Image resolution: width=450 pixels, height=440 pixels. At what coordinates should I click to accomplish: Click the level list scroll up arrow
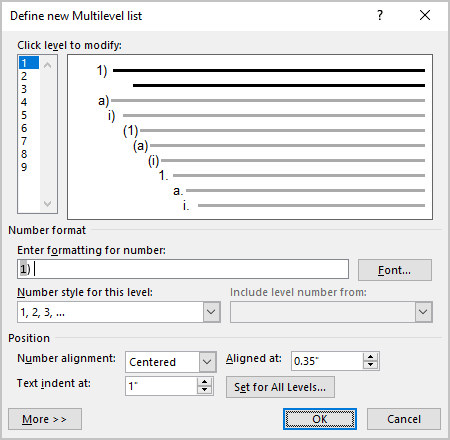point(48,65)
